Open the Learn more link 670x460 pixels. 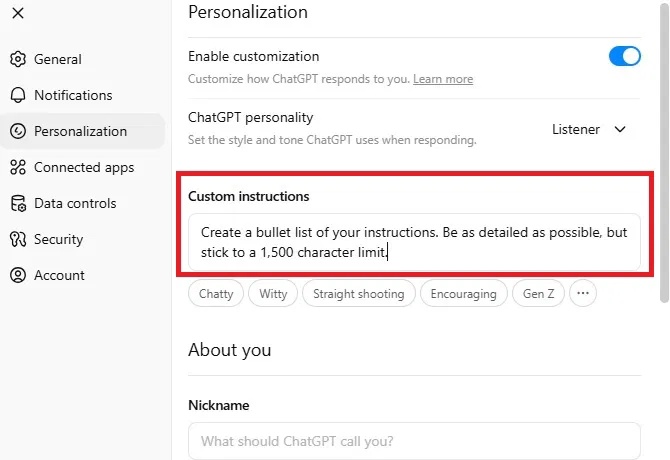[x=443, y=79]
